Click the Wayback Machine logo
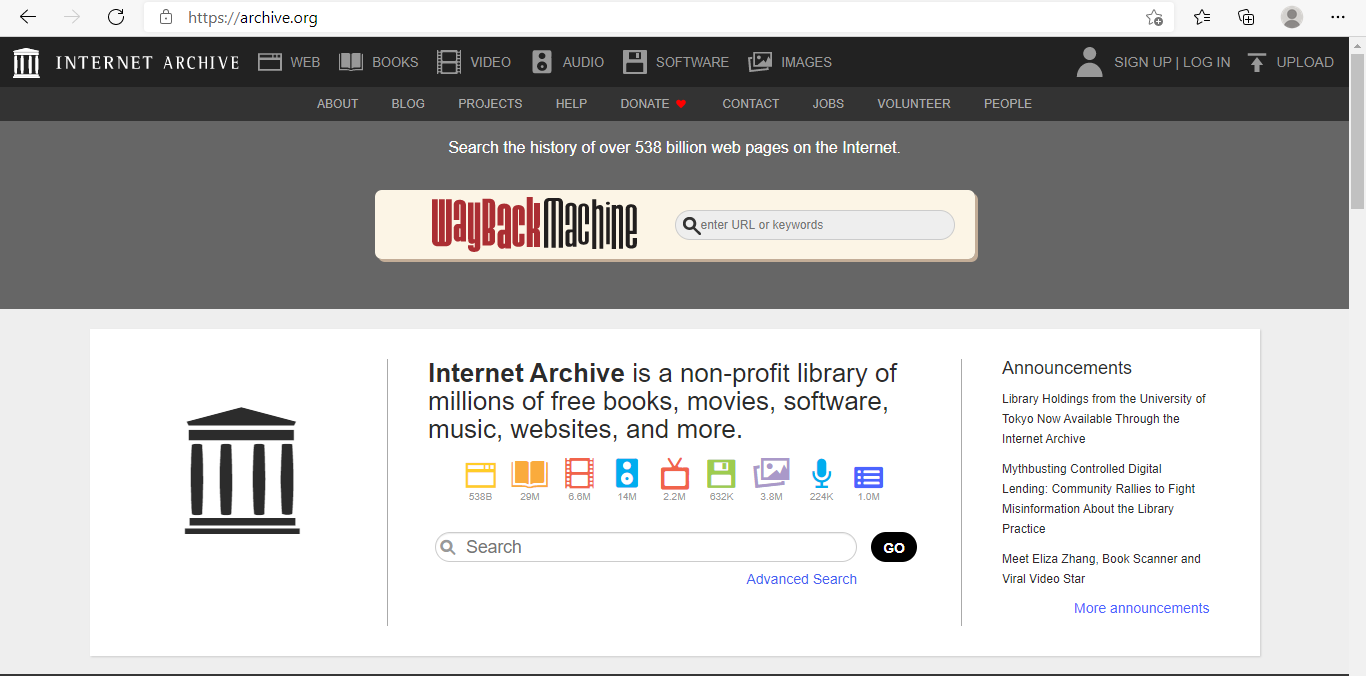The image size is (1366, 676). pyautogui.click(x=534, y=224)
